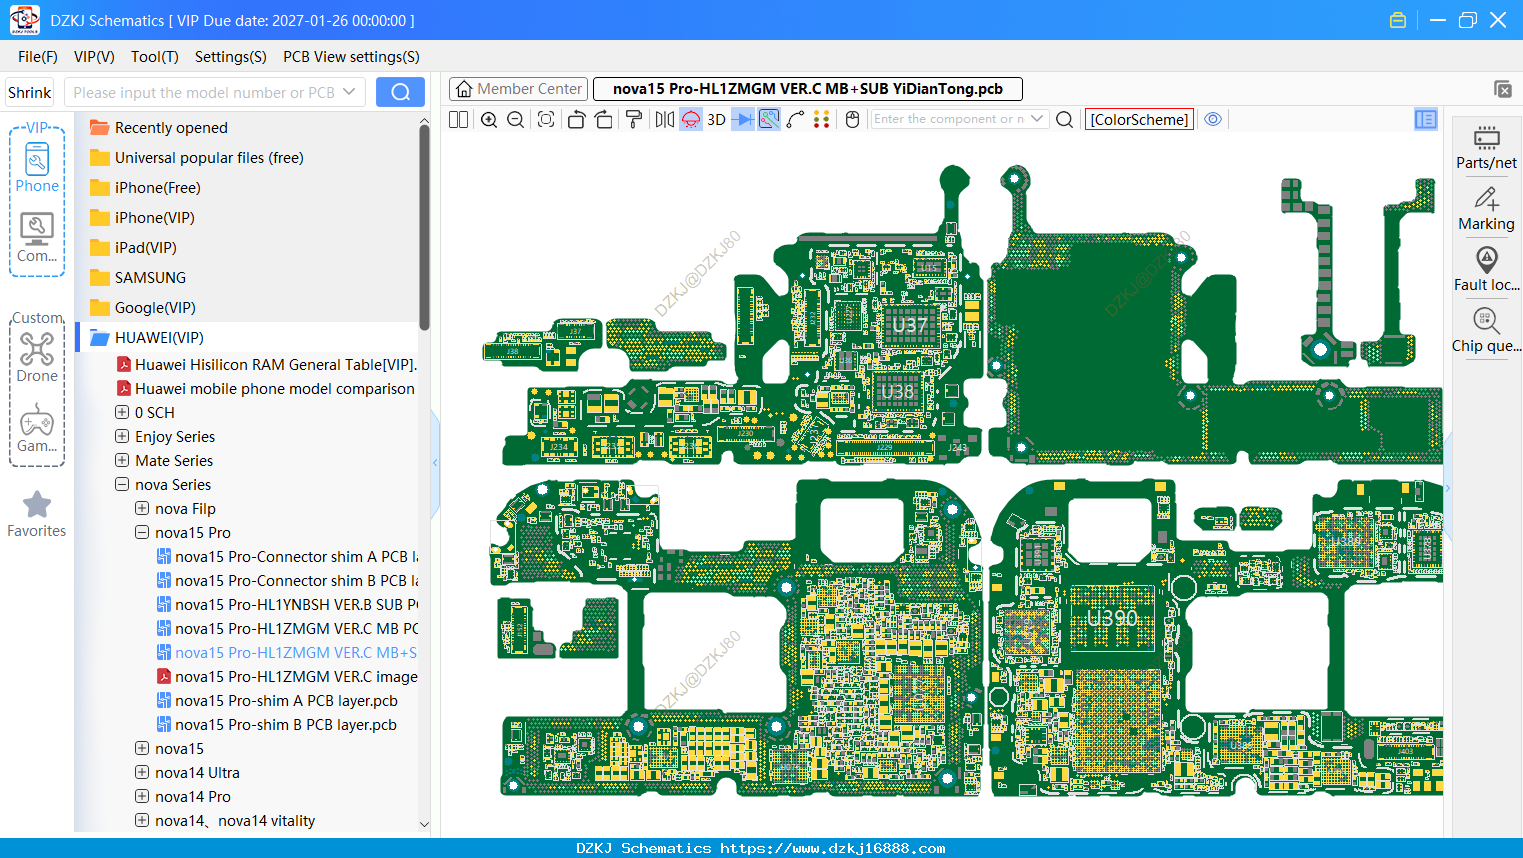Toggle the diode mode highlighted icon
This screenshot has width=1523, height=858.
[743, 119]
